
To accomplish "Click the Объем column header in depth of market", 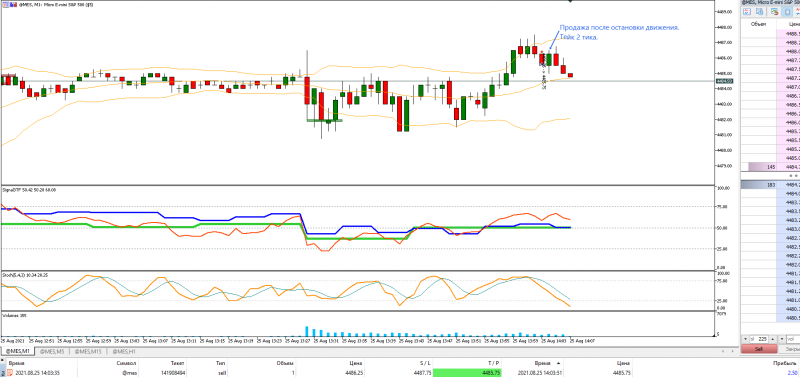I will (758, 24).
